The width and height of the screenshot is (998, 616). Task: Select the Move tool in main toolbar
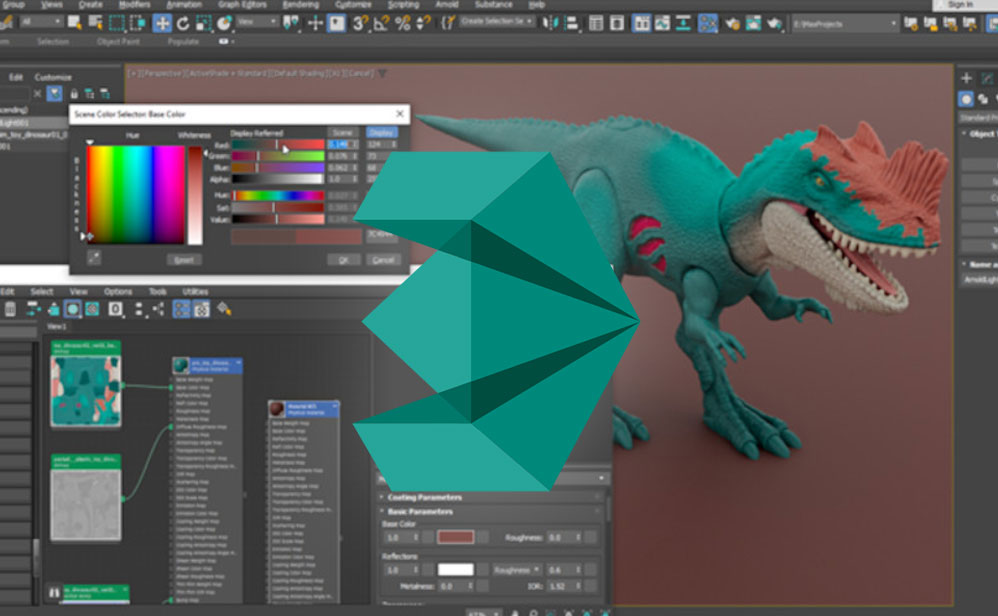pos(162,22)
